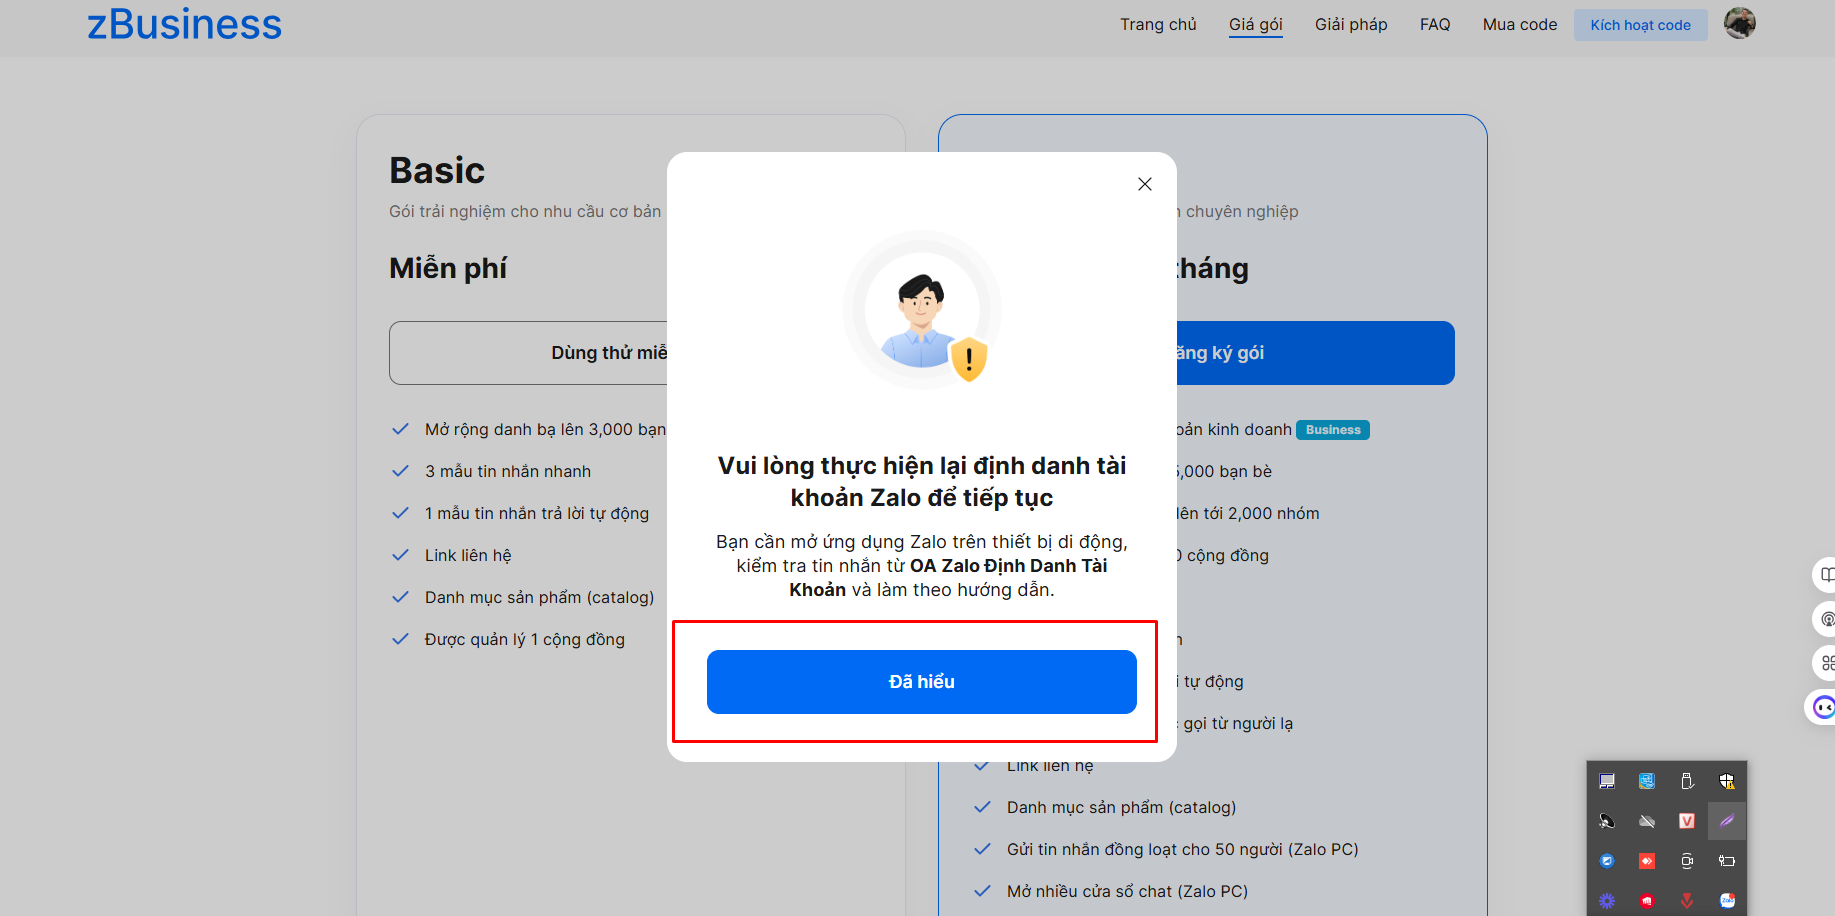Viewport: 1835px width, 916px height.
Task: Open the red down-arrow tray icon
Action: [1687, 901]
